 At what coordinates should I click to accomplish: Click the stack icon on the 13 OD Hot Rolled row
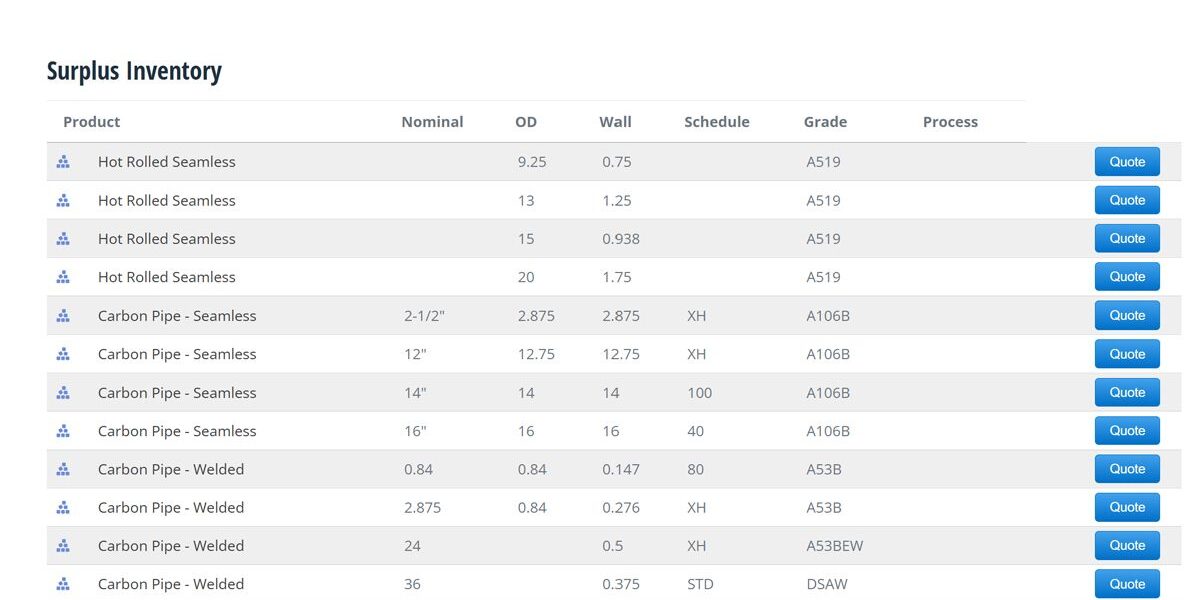(x=63, y=201)
